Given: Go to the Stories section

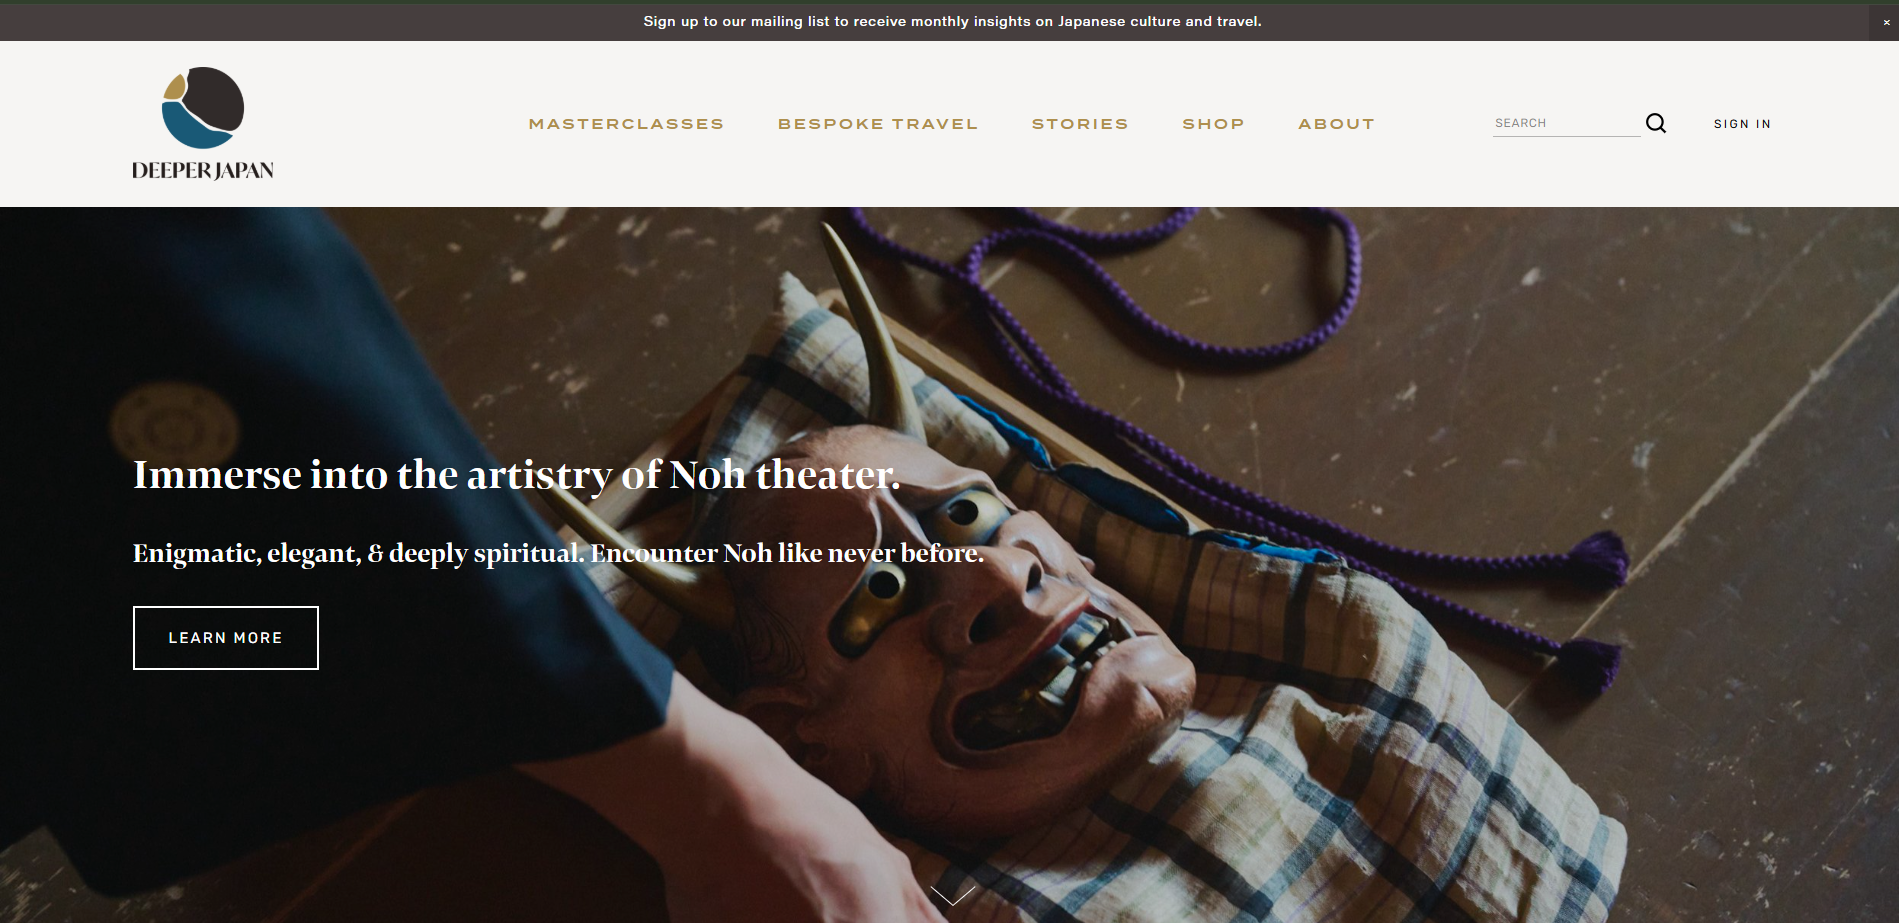Looking at the screenshot, I should click(1080, 124).
